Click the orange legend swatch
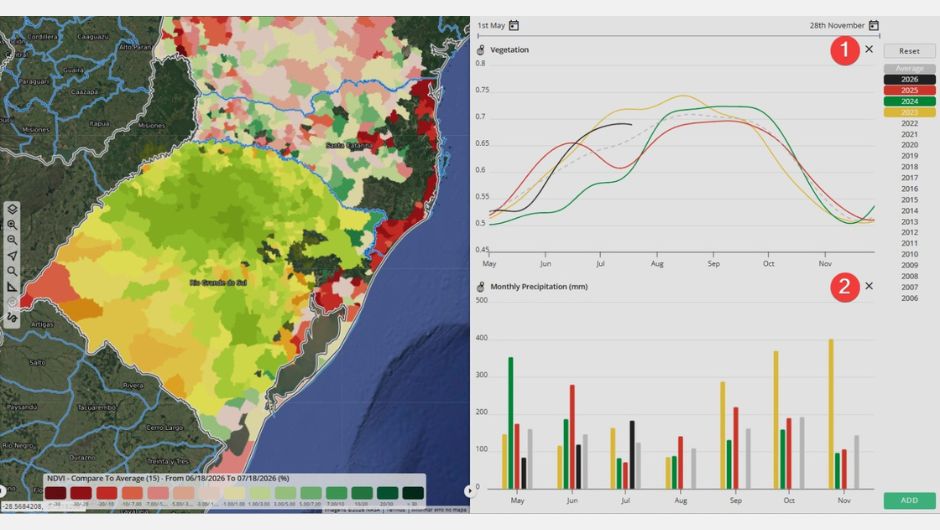This screenshot has width=940, height=530. pyautogui.click(x=132, y=493)
